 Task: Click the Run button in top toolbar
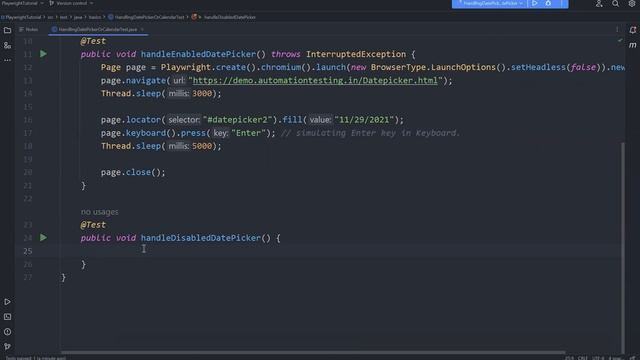click(534, 3)
